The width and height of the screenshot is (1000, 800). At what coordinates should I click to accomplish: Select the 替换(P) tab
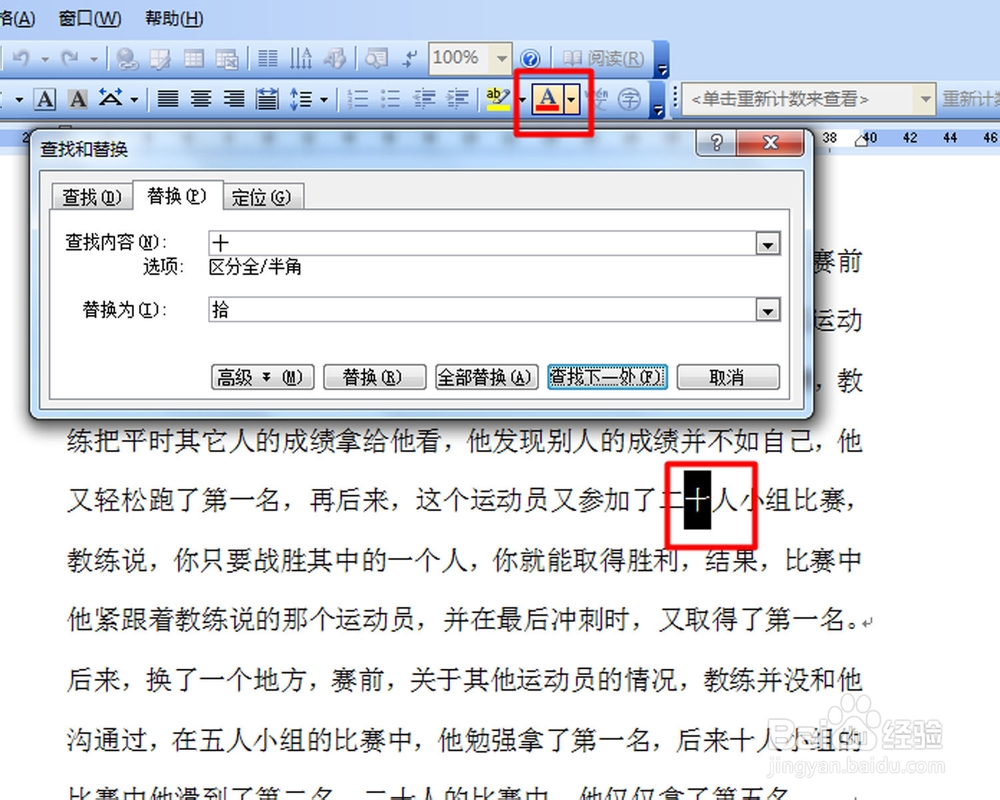(177, 195)
